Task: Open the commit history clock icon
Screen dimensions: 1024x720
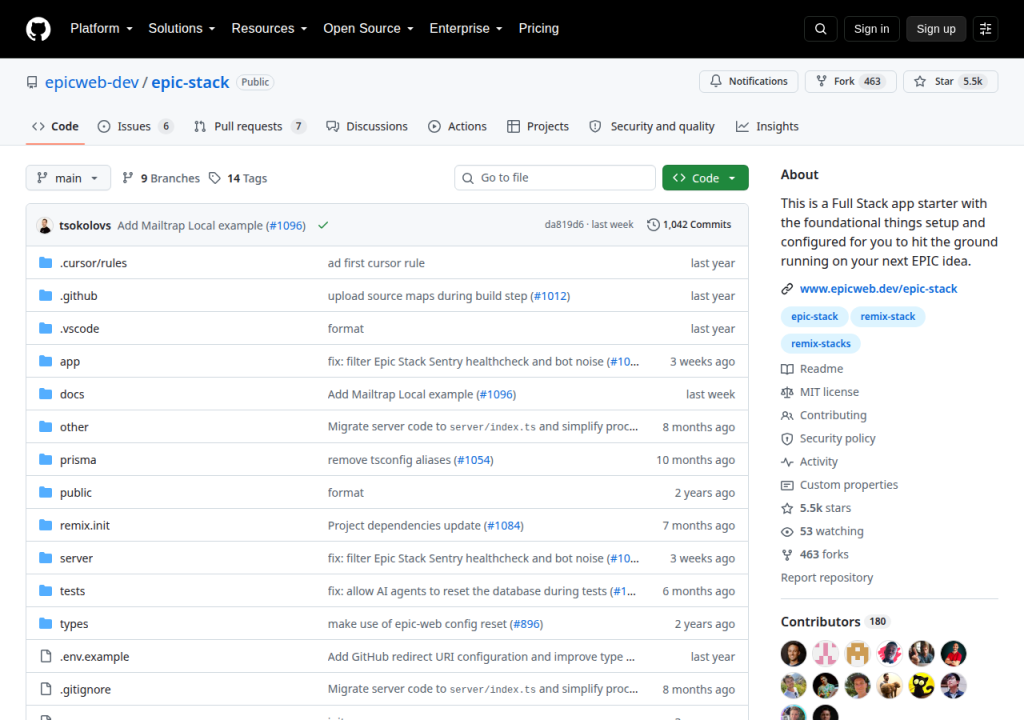Action: (x=653, y=225)
